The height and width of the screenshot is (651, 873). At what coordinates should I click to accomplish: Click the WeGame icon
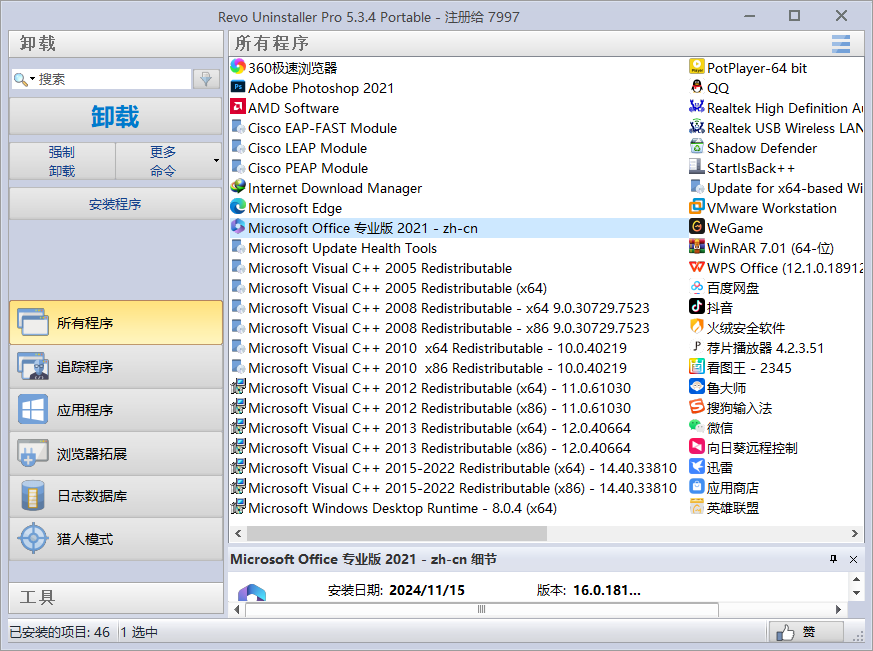(697, 227)
